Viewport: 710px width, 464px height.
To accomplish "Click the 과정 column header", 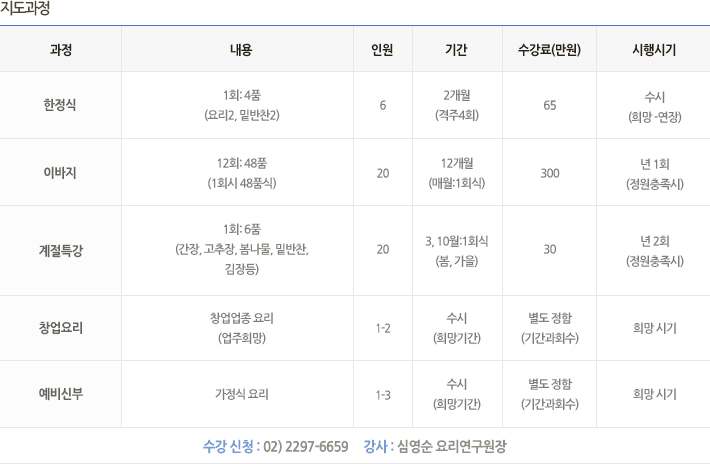I will [x=61, y=49].
